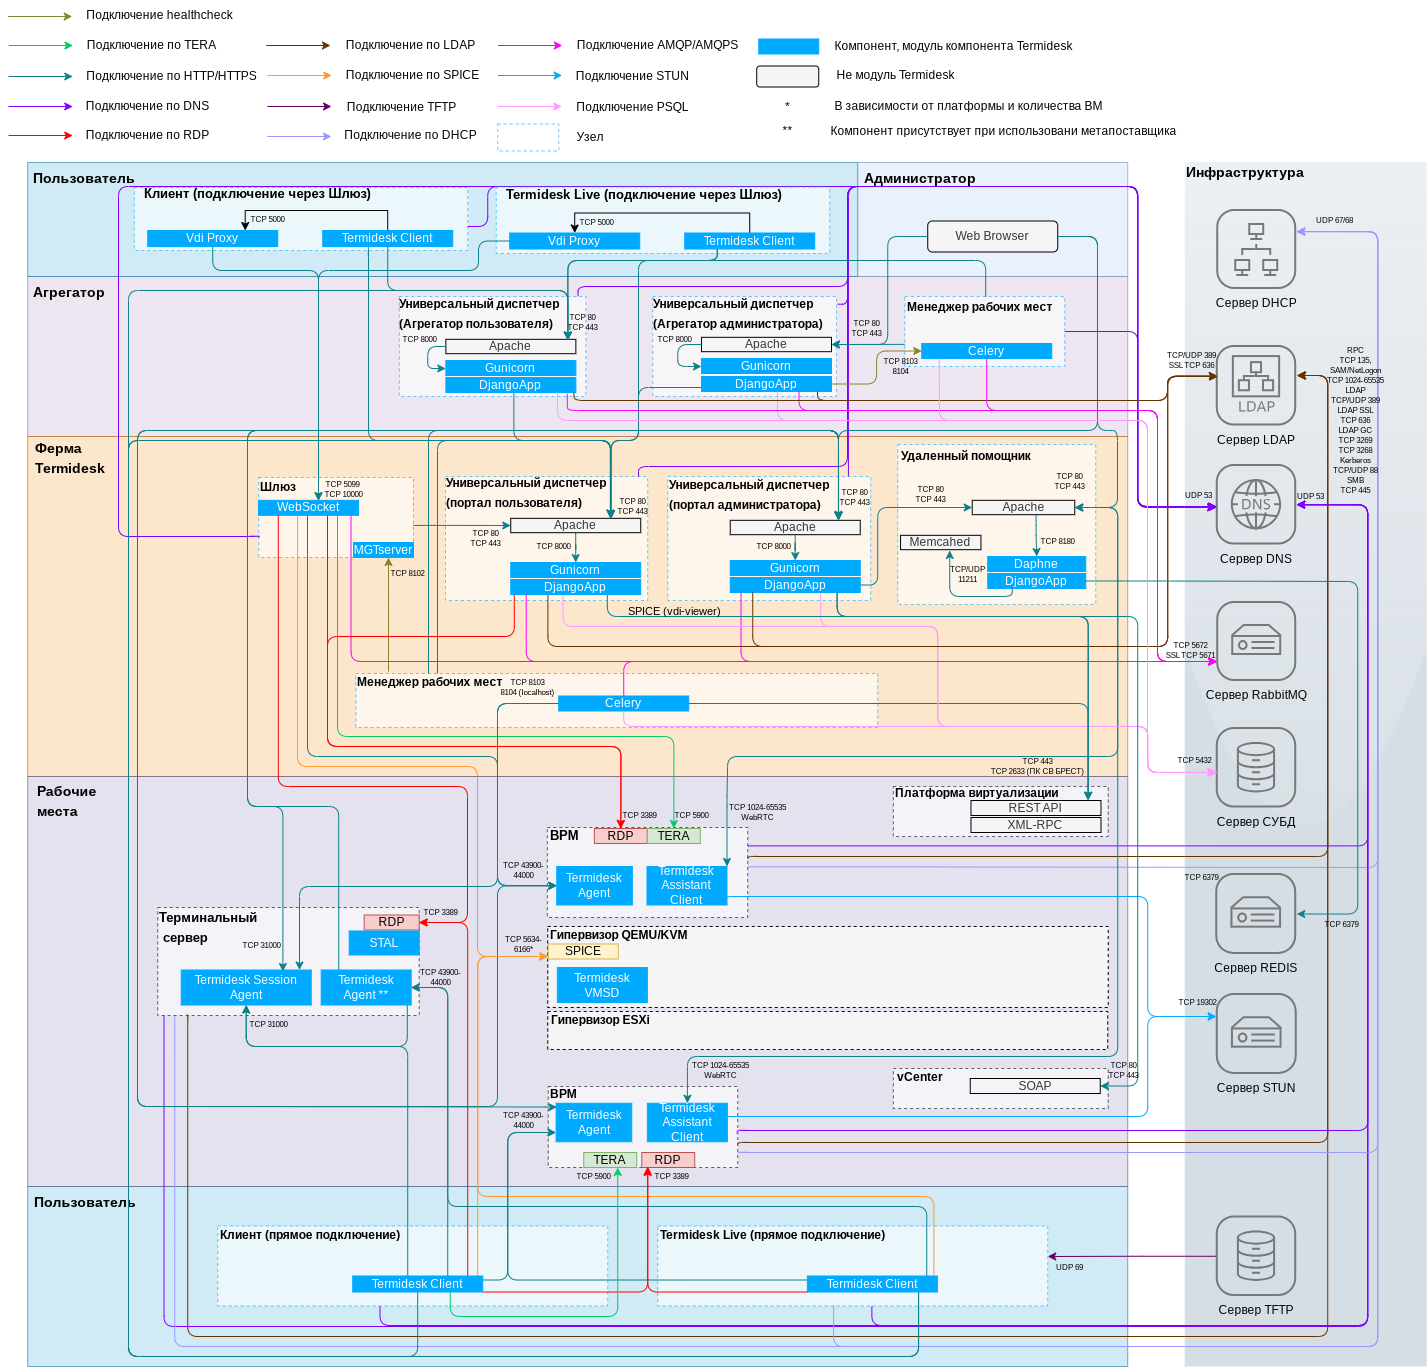Click the 'Рабочие места' section heading
Viewport: 1427px width, 1367px height.
tap(67, 801)
